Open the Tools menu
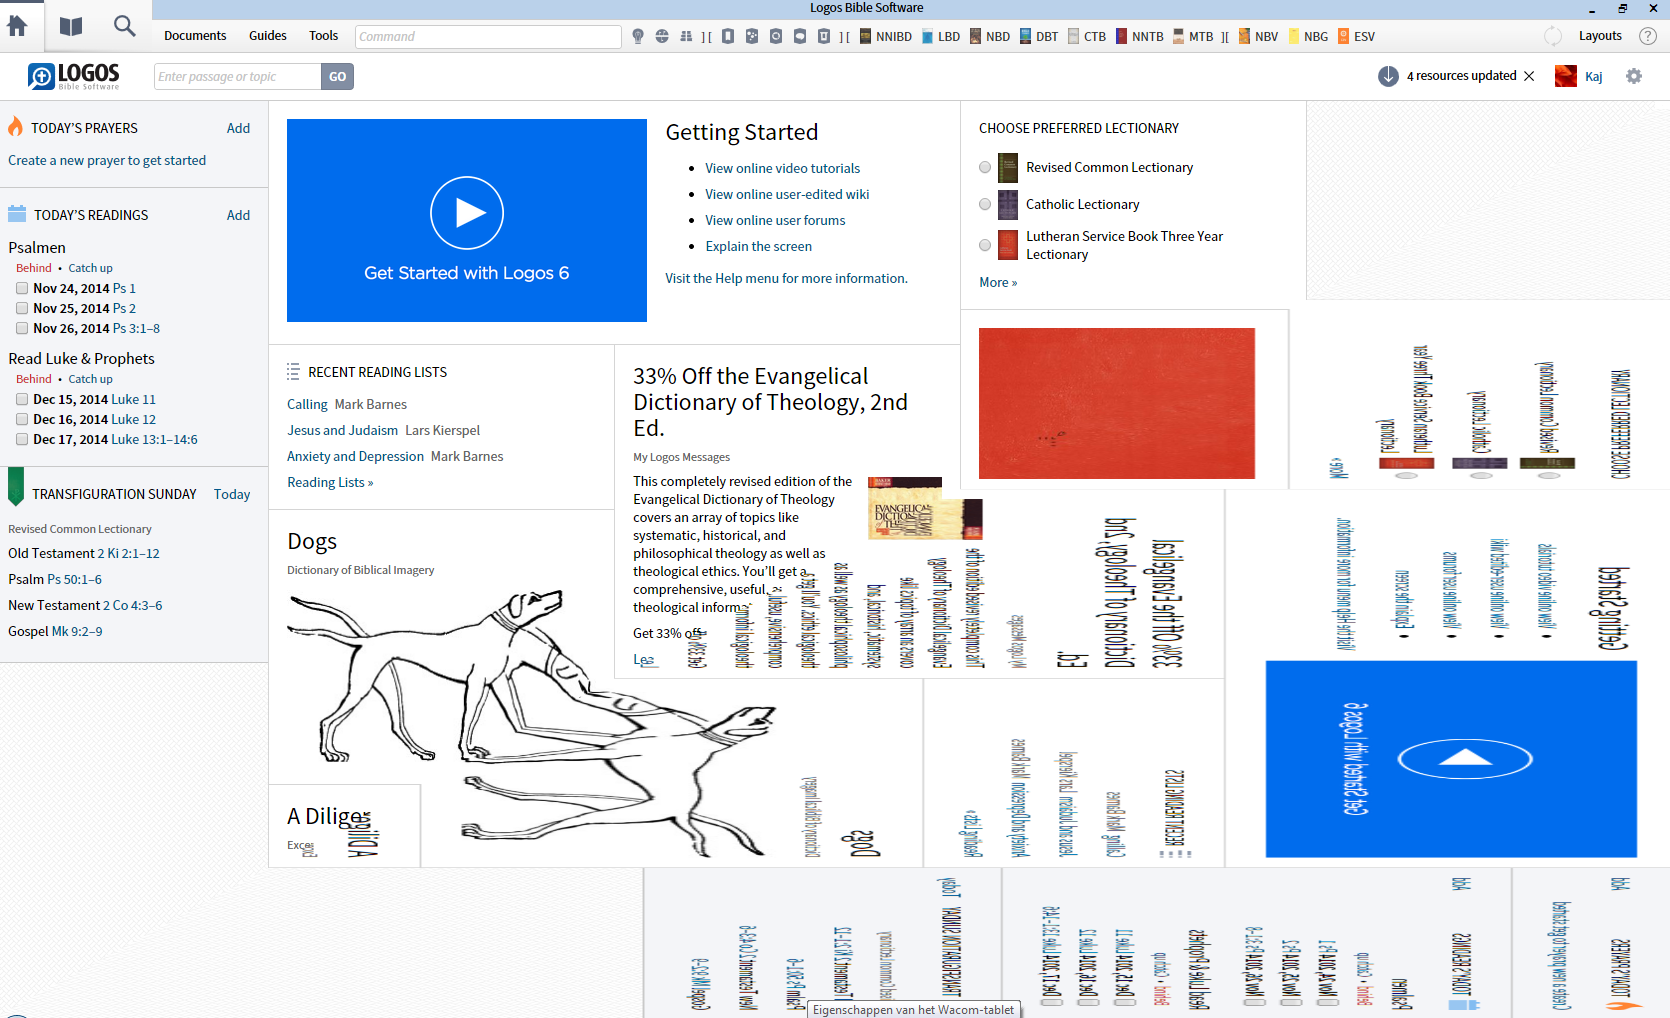The width and height of the screenshot is (1670, 1018). coord(323,36)
